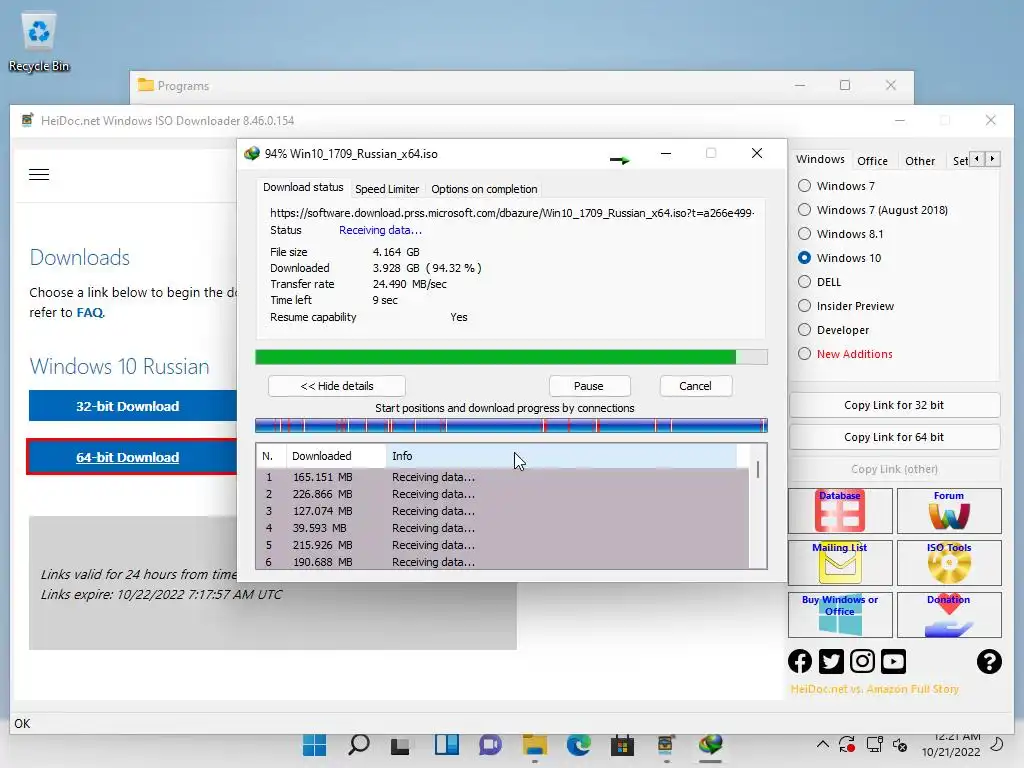Open the Buy Windows or Office tile
Image resolution: width=1024 pixels, height=768 pixels.
click(840, 615)
